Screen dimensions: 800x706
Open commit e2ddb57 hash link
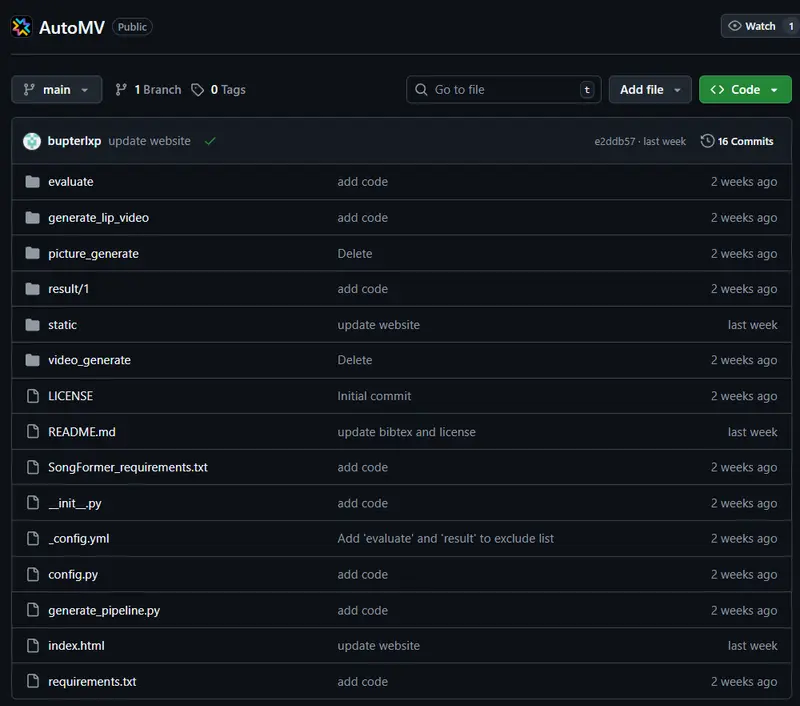(615, 142)
